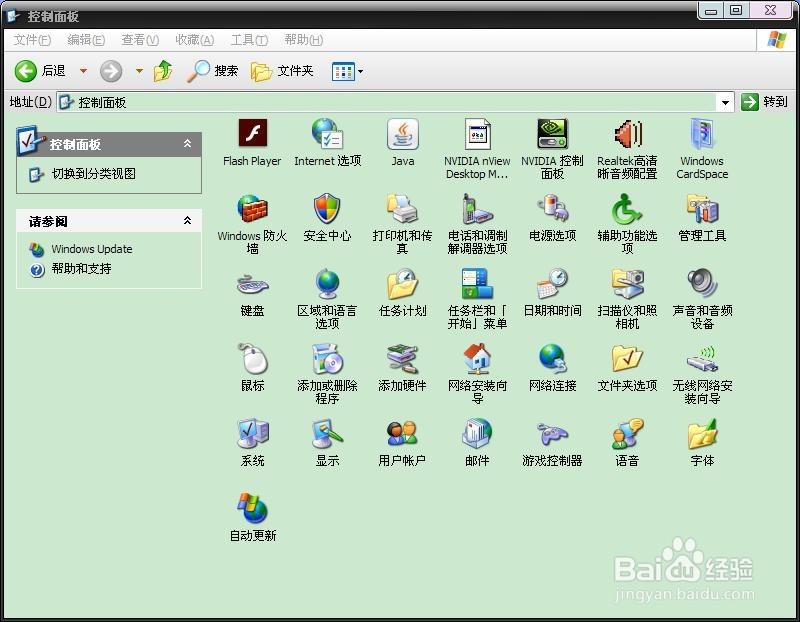
Task: Open 日期和时间 icon
Action: pyautogui.click(x=552, y=284)
